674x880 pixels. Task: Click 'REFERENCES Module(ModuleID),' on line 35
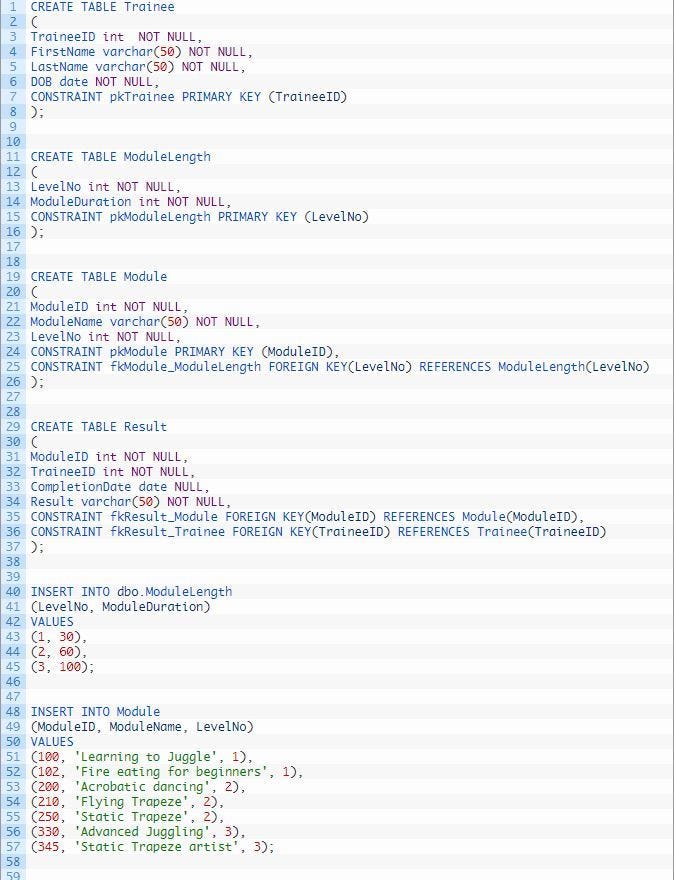click(x=484, y=517)
